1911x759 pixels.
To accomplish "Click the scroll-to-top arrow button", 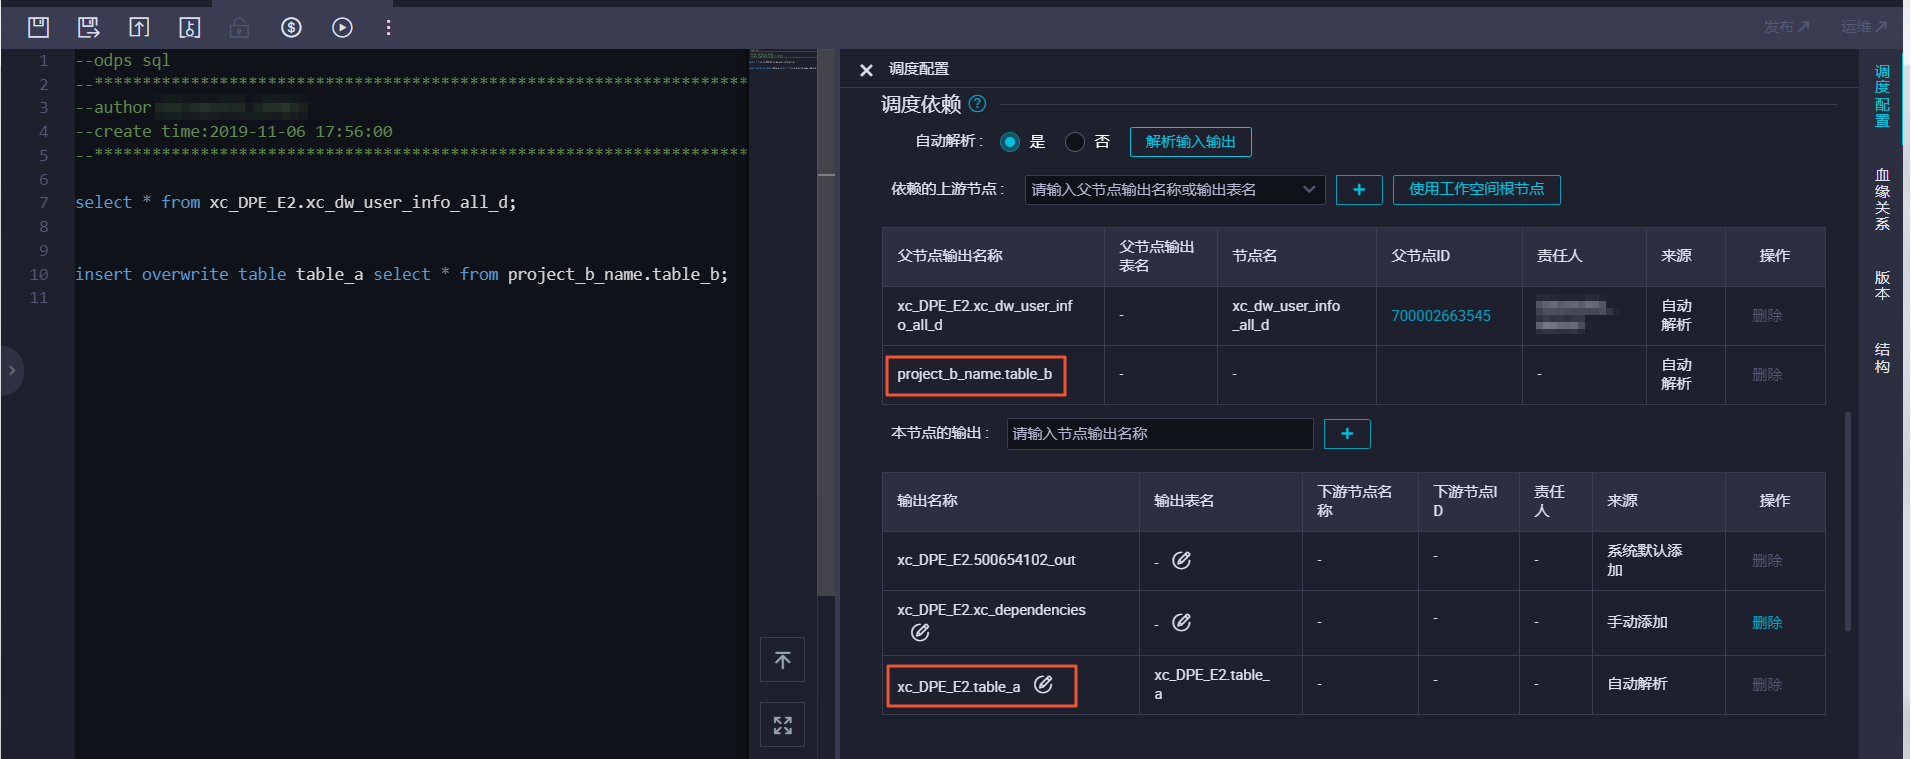I will coord(782,659).
